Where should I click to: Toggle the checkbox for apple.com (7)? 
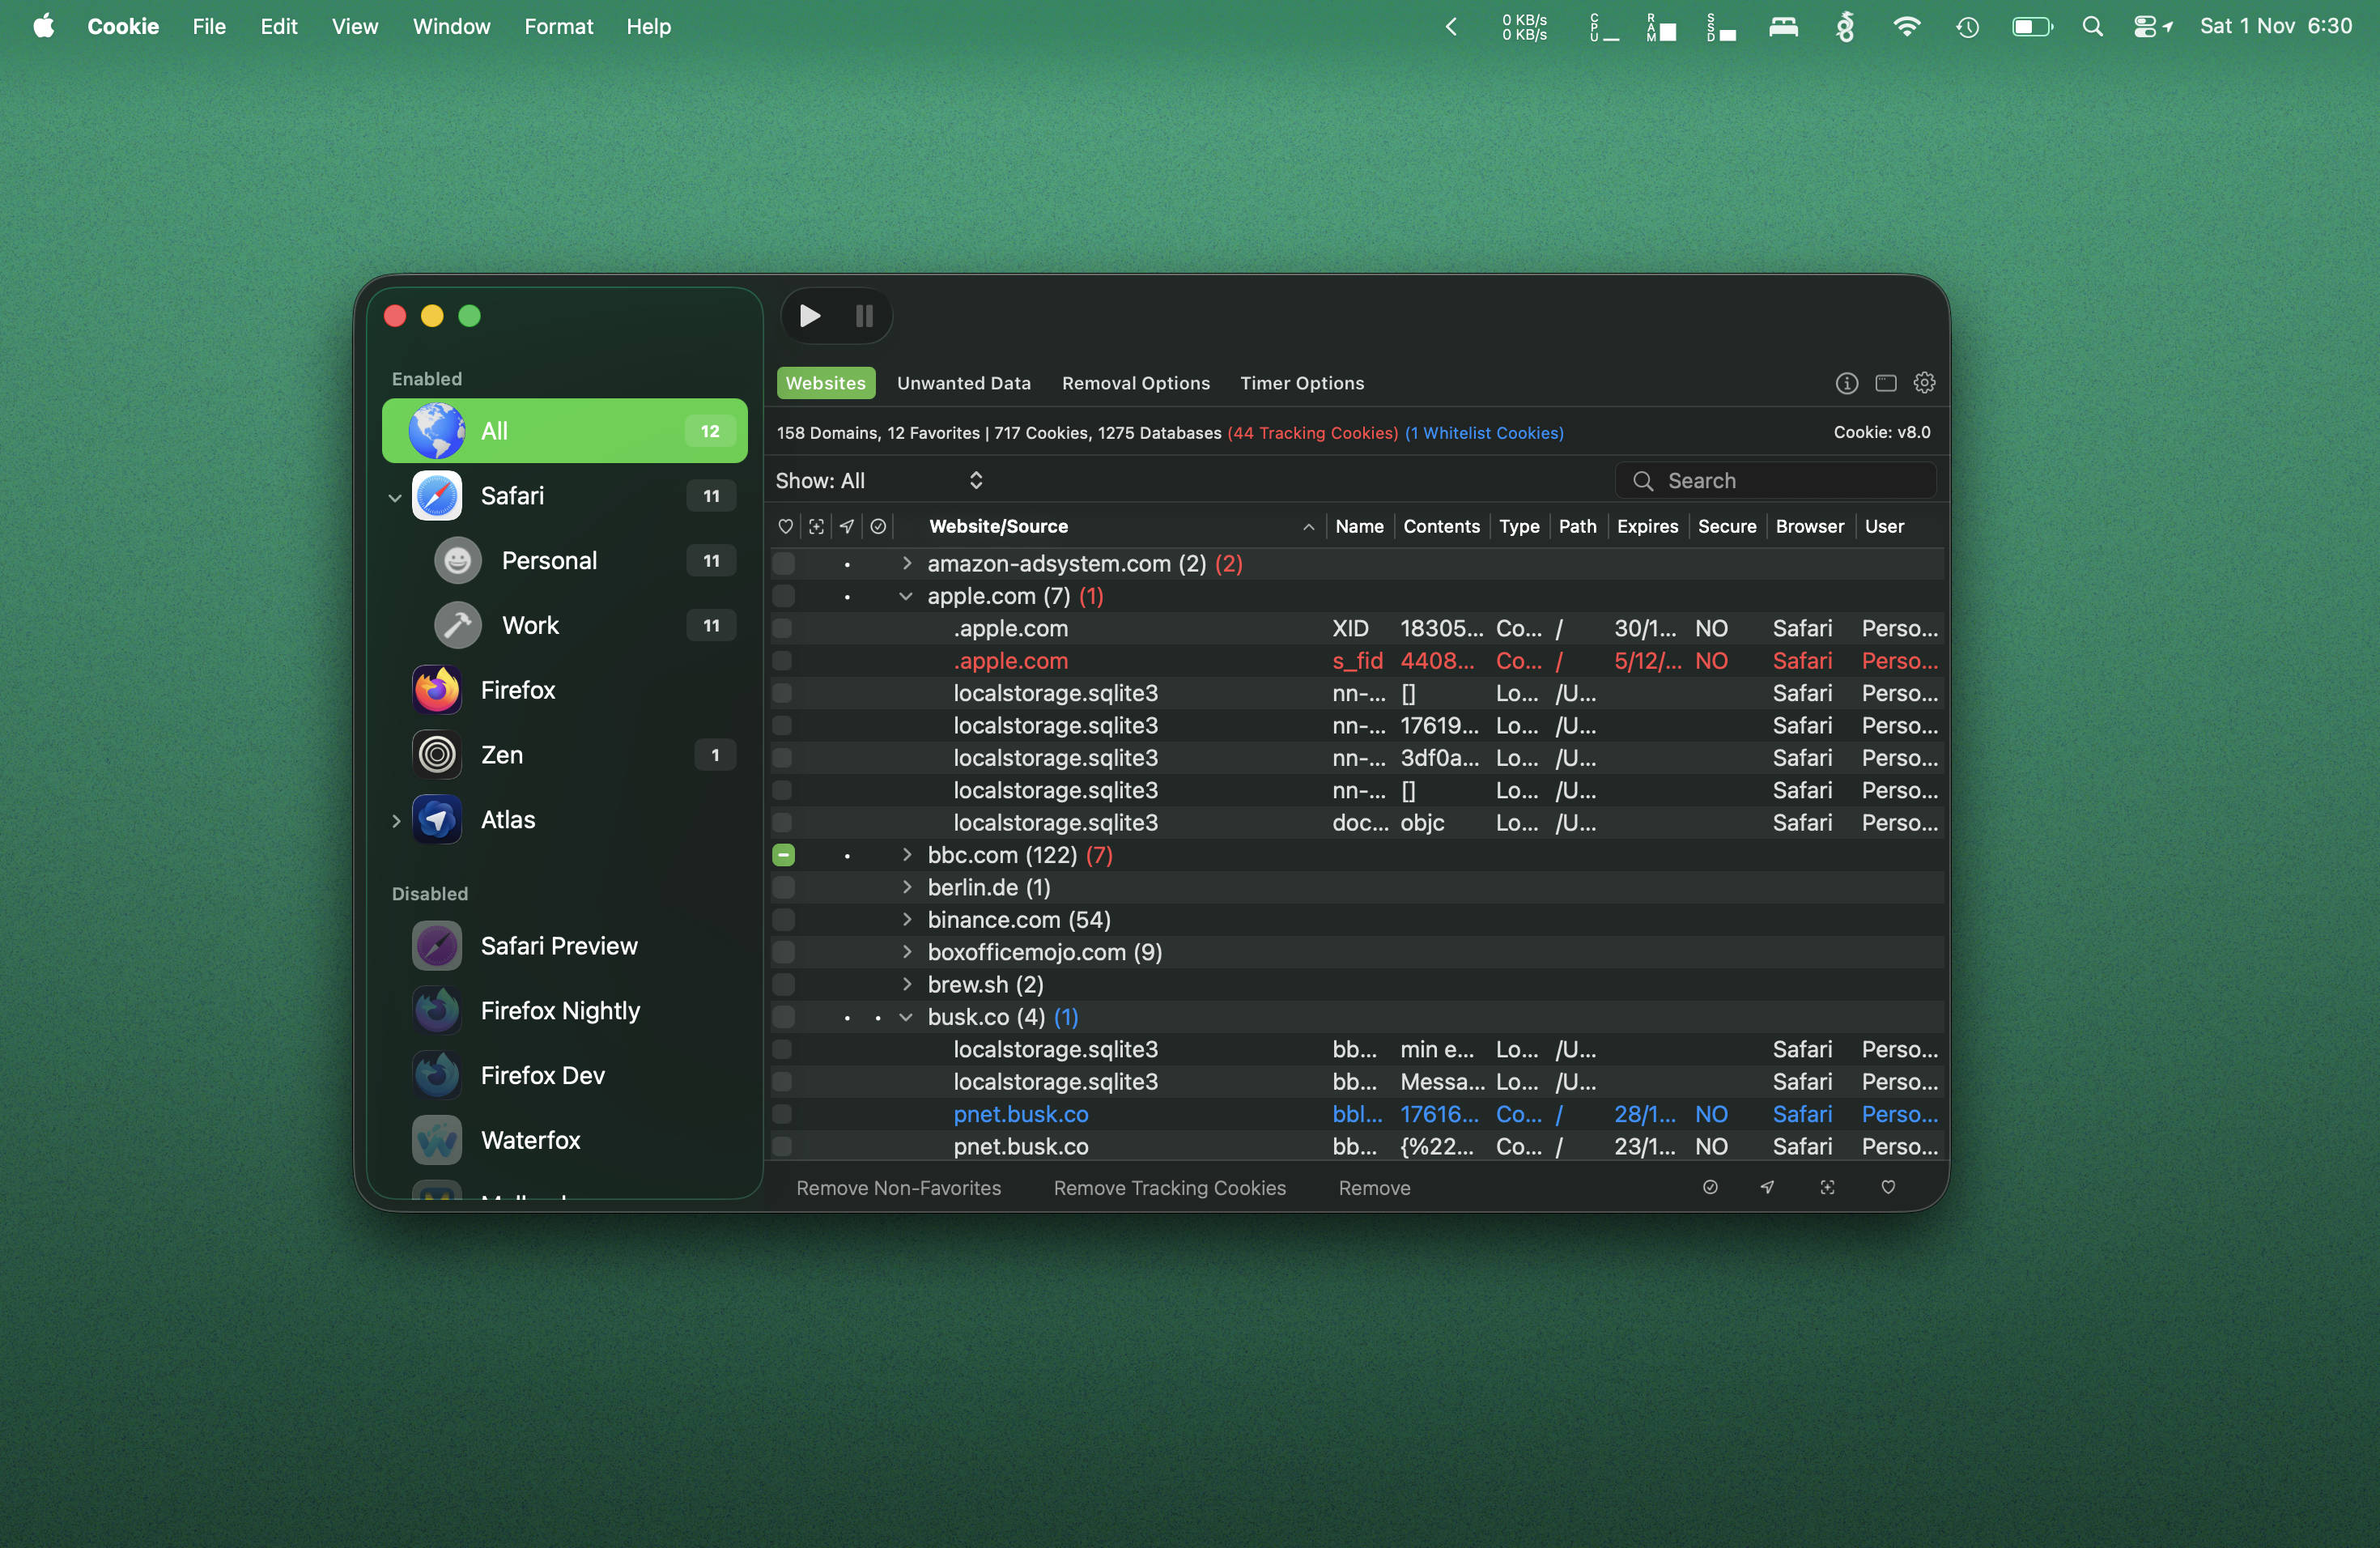(784, 596)
